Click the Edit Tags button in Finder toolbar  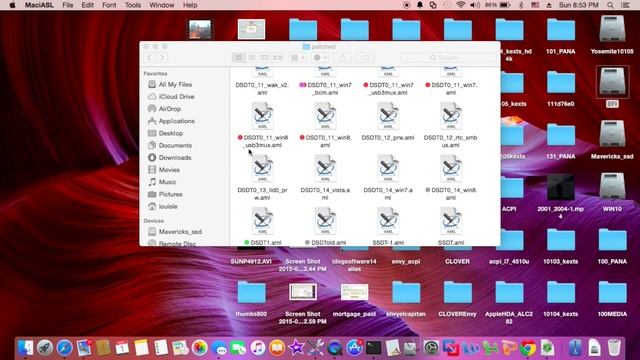tap(365, 58)
